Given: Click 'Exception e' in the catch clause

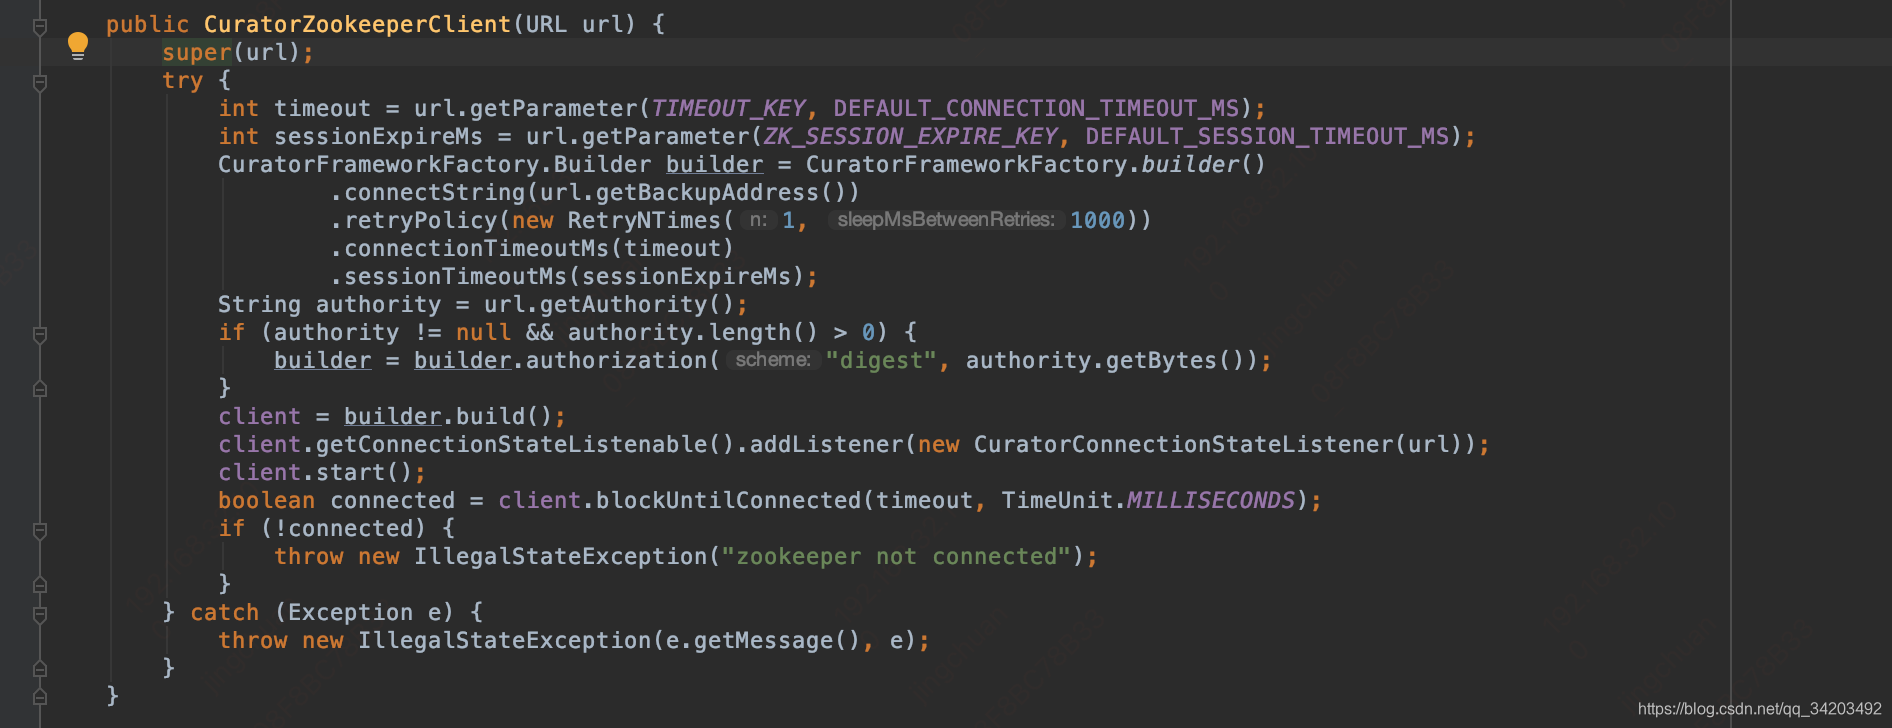Looking at the screenshot, I should [x=364, y=612].
